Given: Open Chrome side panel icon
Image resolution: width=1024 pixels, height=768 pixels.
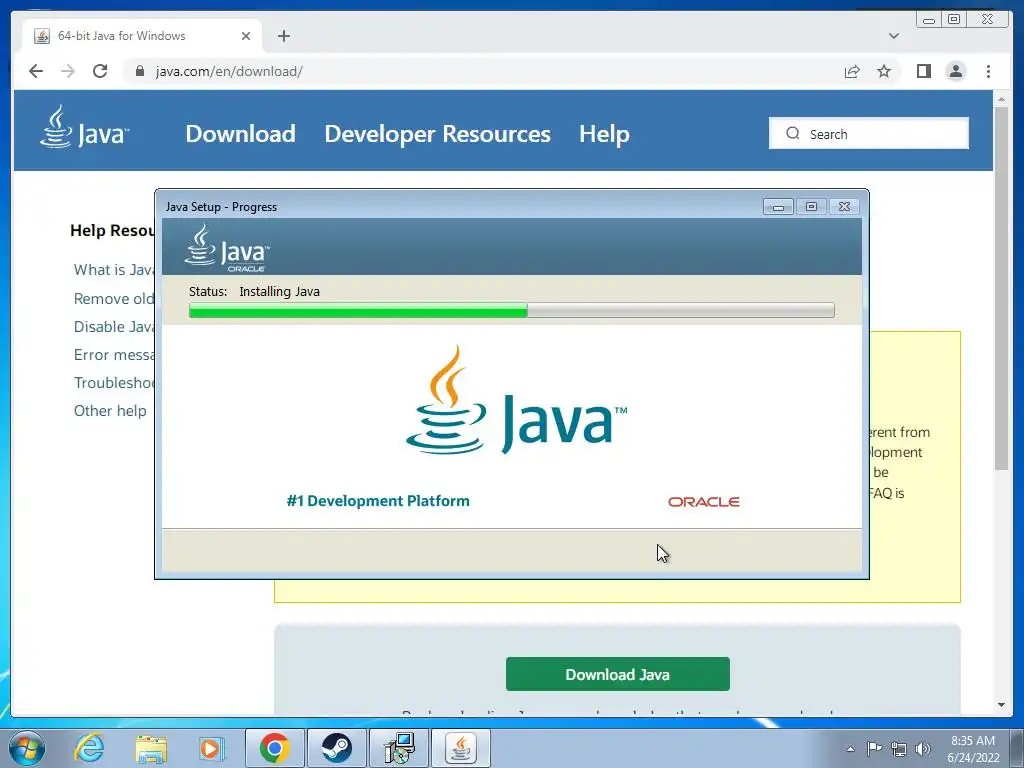Looking at the screenshot, I should [x=923, y=71].
